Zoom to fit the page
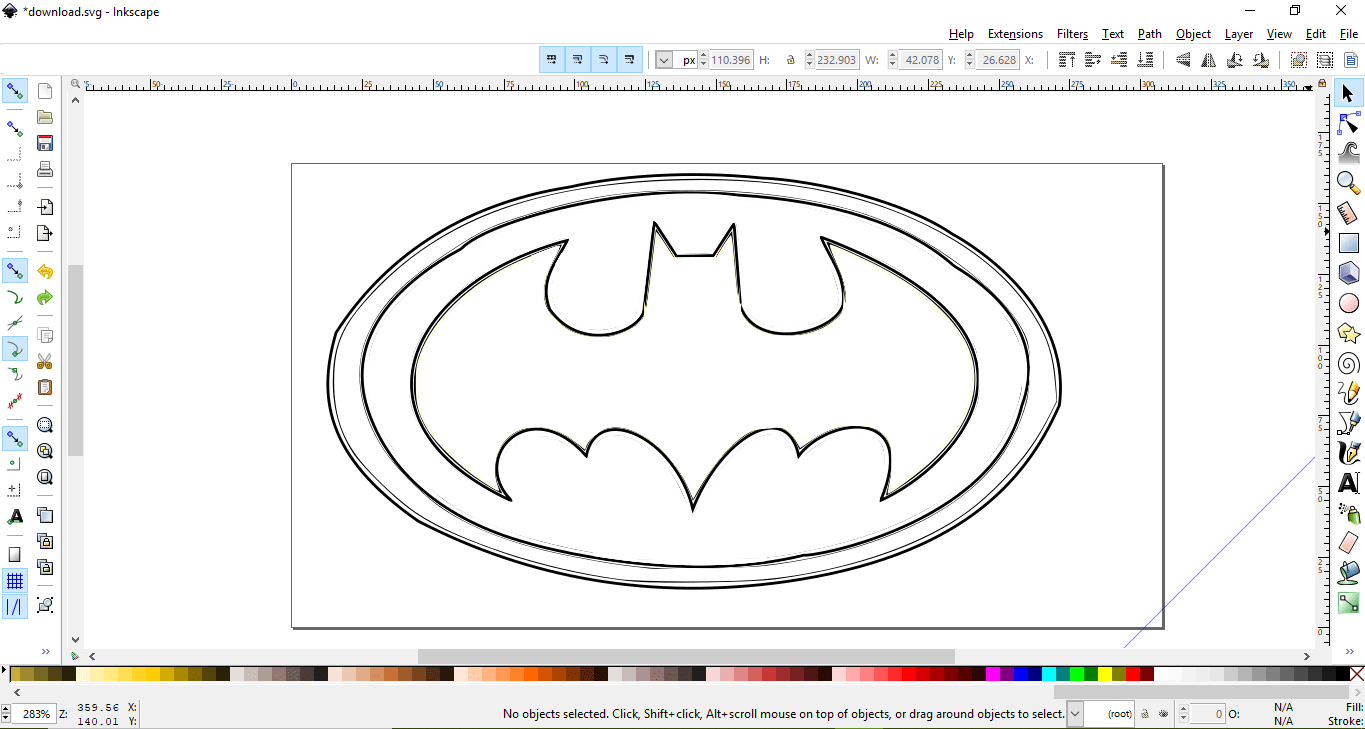This screenshot has height=729, width=1365. point(45,477)
